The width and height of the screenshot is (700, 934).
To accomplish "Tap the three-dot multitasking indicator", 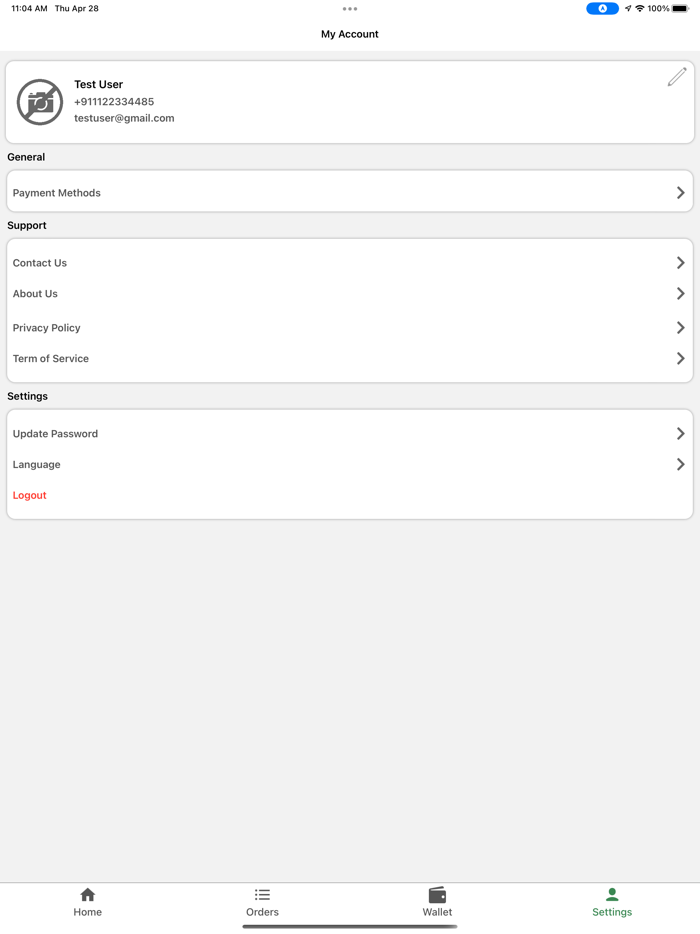I will click(x=350, y=9).
